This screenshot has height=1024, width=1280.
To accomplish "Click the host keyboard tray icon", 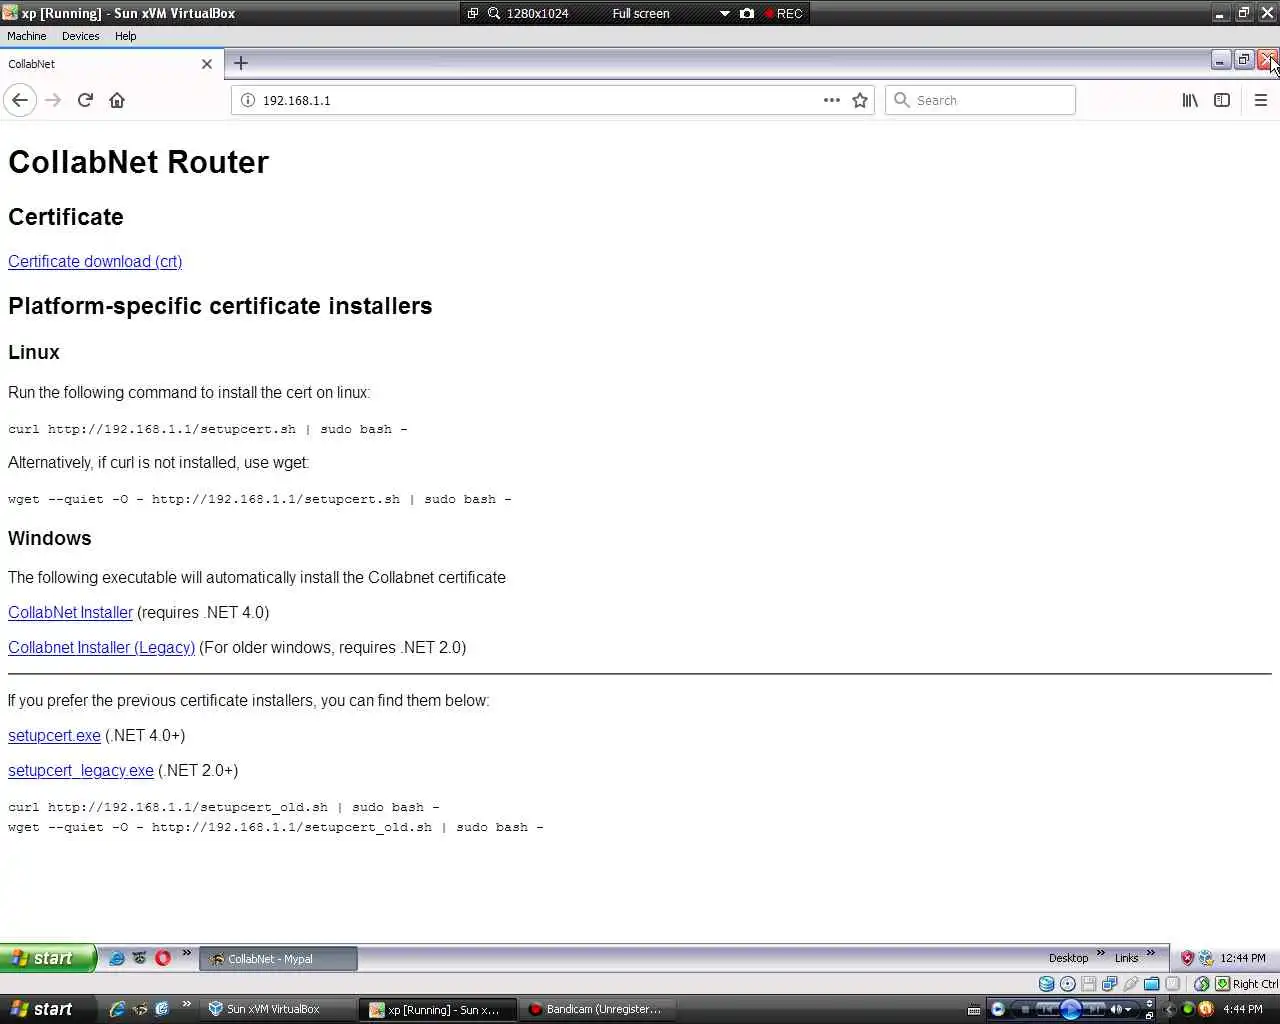I will coord(974,1010).
